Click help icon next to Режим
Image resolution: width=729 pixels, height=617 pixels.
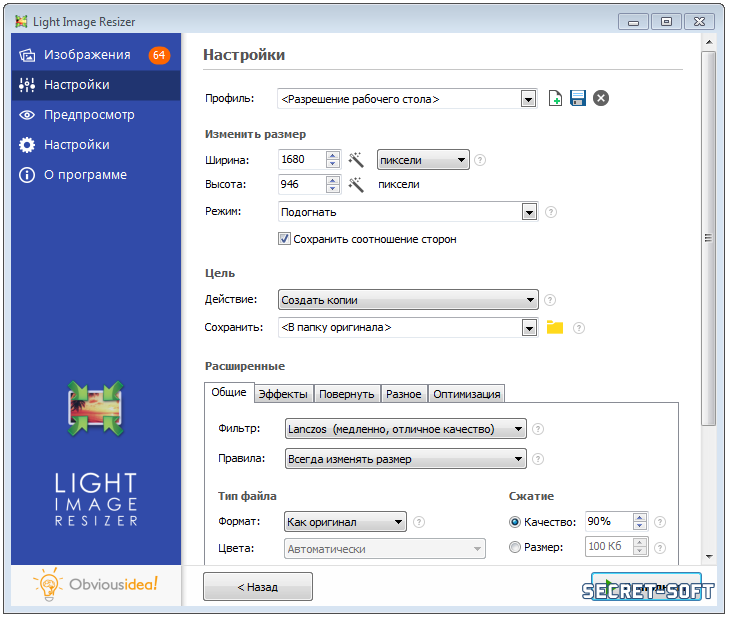pos(550,212)
